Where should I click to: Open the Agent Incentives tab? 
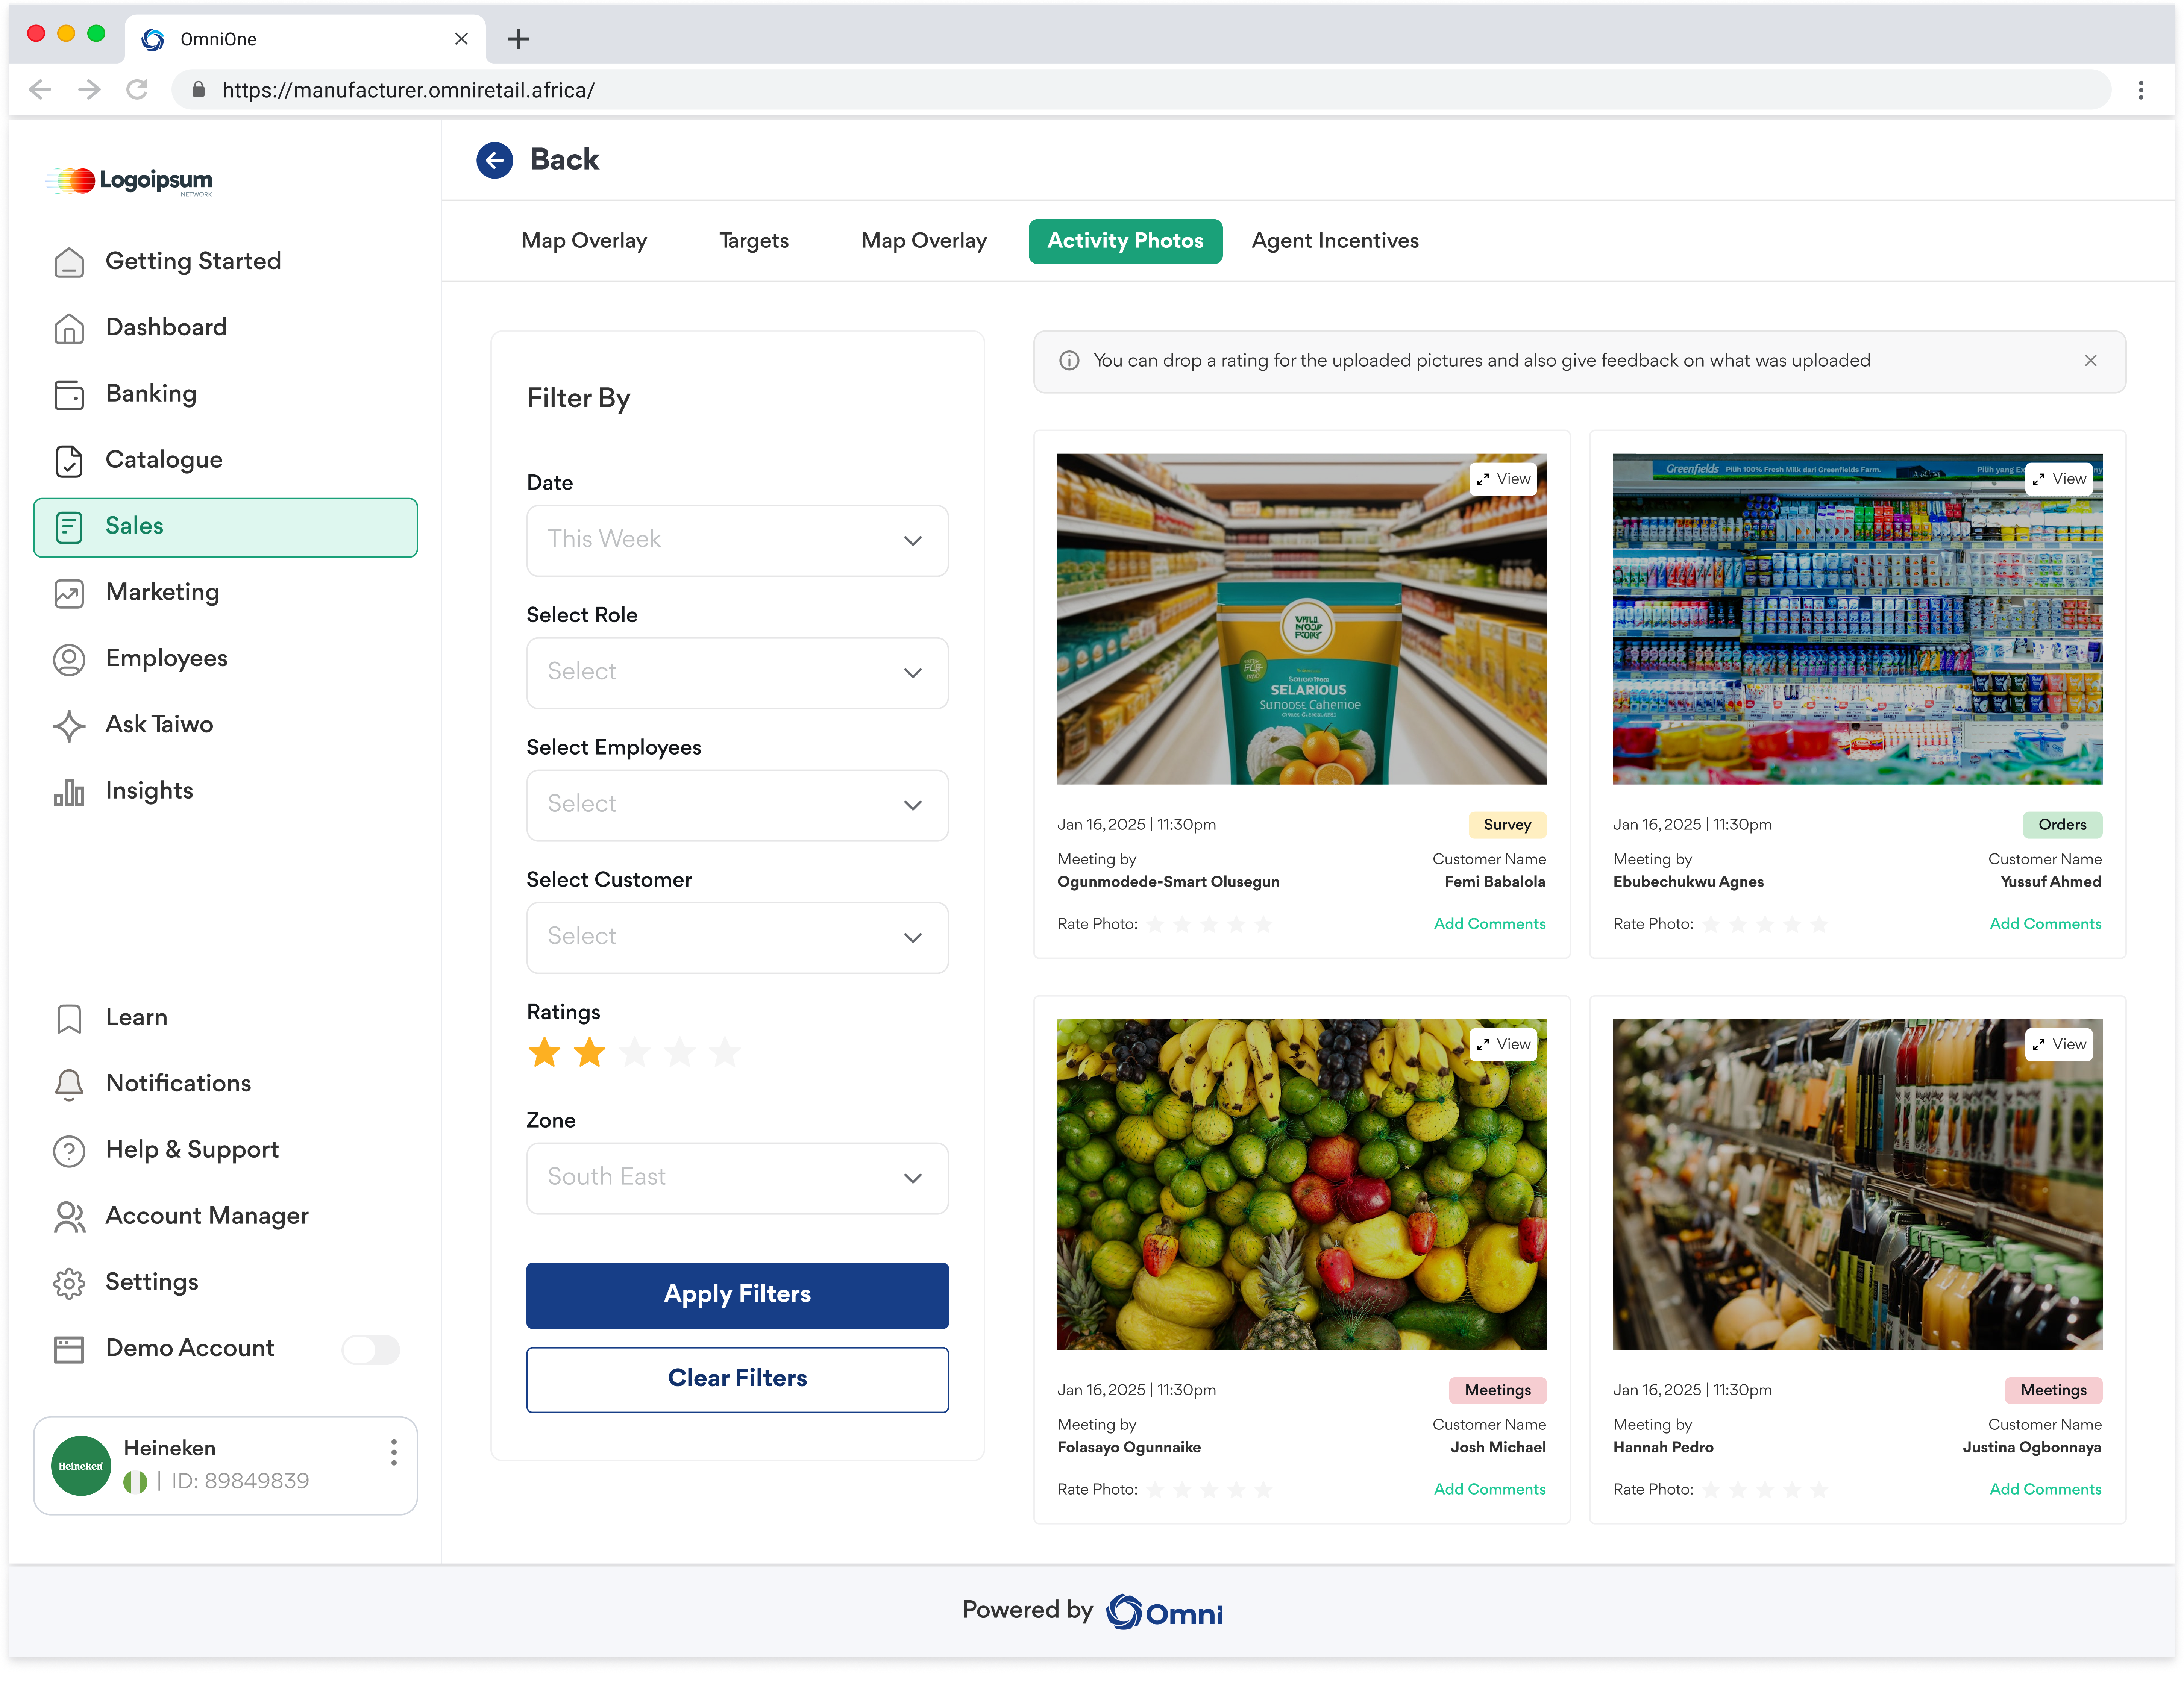click(x=1335, y=241)
